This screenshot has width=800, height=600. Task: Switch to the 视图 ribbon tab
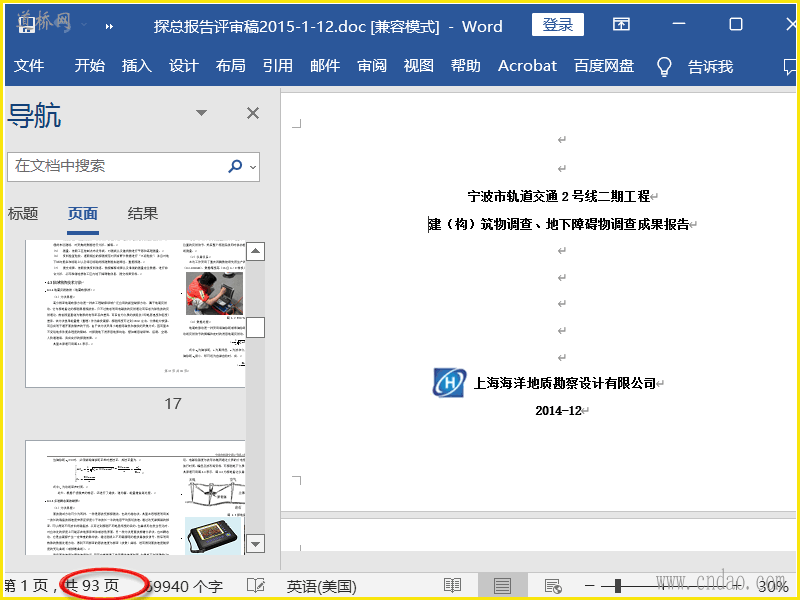point(419,66)
